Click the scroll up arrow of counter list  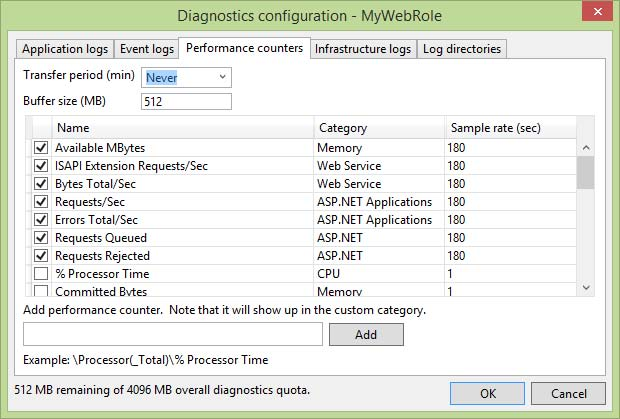coord(586,147)
